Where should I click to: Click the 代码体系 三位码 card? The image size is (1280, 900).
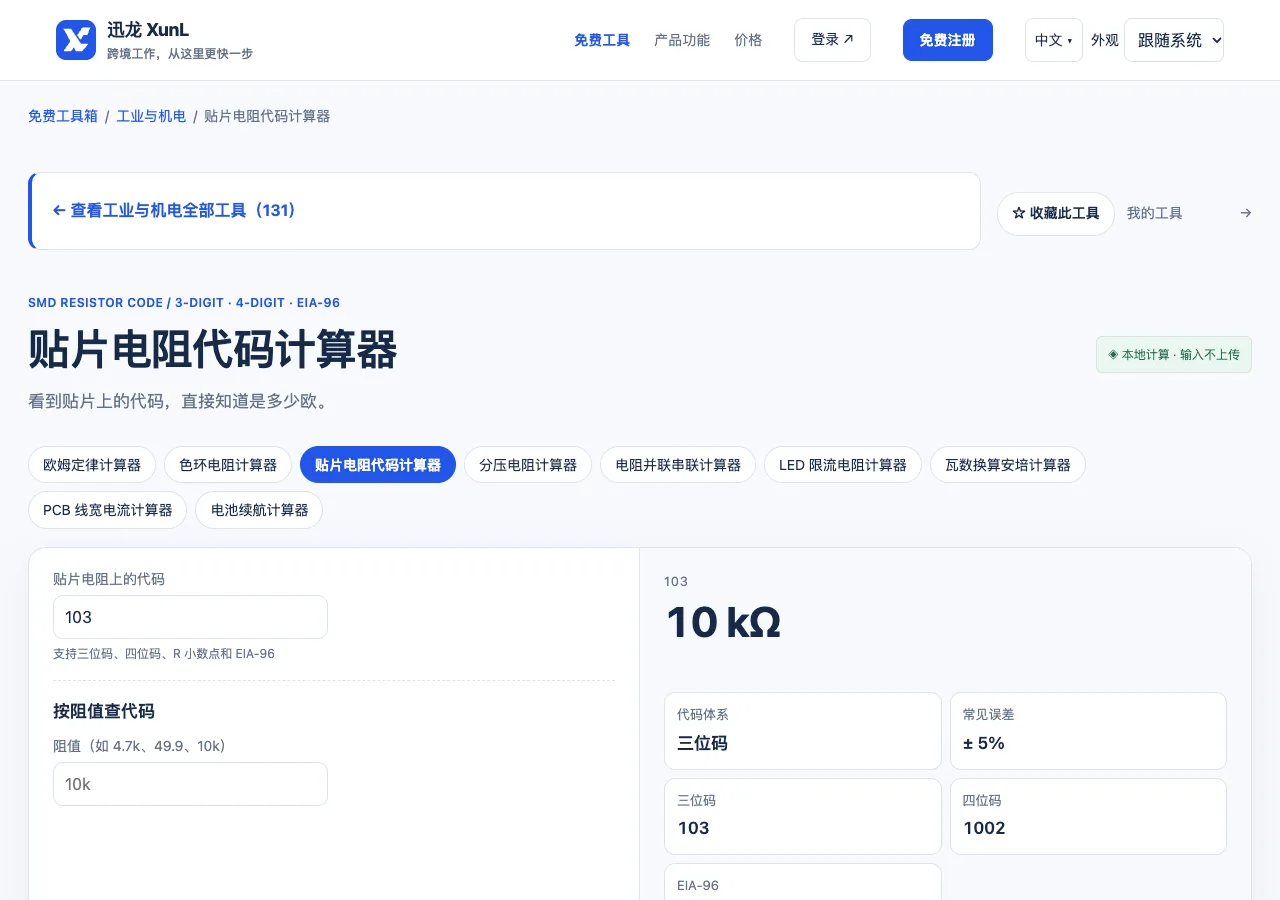point(803,731)
